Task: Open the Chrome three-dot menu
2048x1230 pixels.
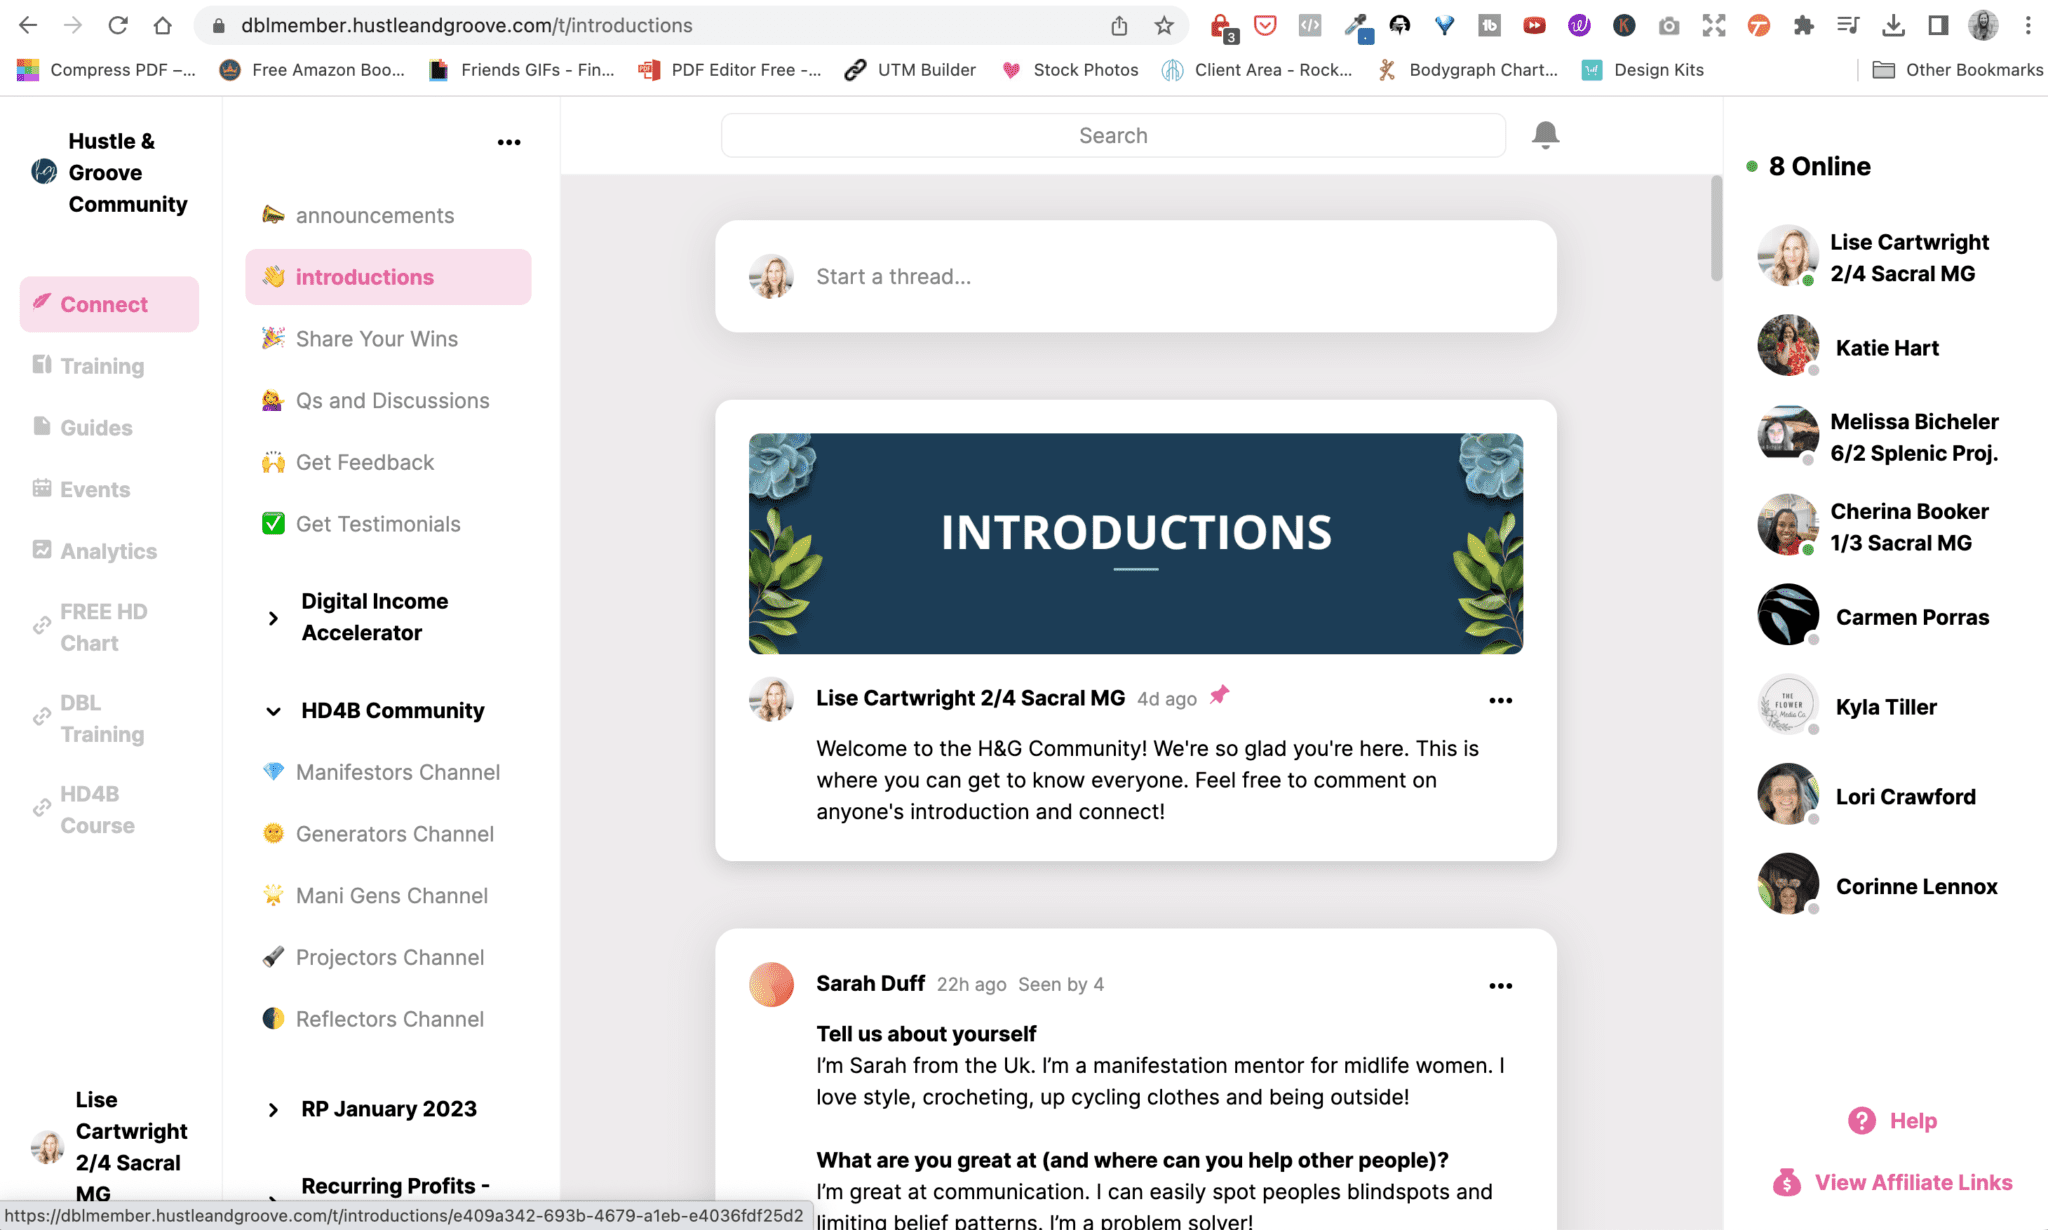Action: [2028, 25]
